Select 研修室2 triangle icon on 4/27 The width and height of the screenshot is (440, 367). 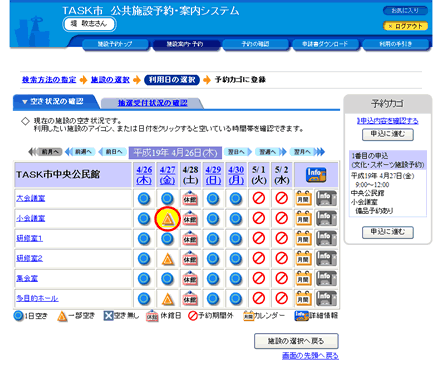(168, 259)
